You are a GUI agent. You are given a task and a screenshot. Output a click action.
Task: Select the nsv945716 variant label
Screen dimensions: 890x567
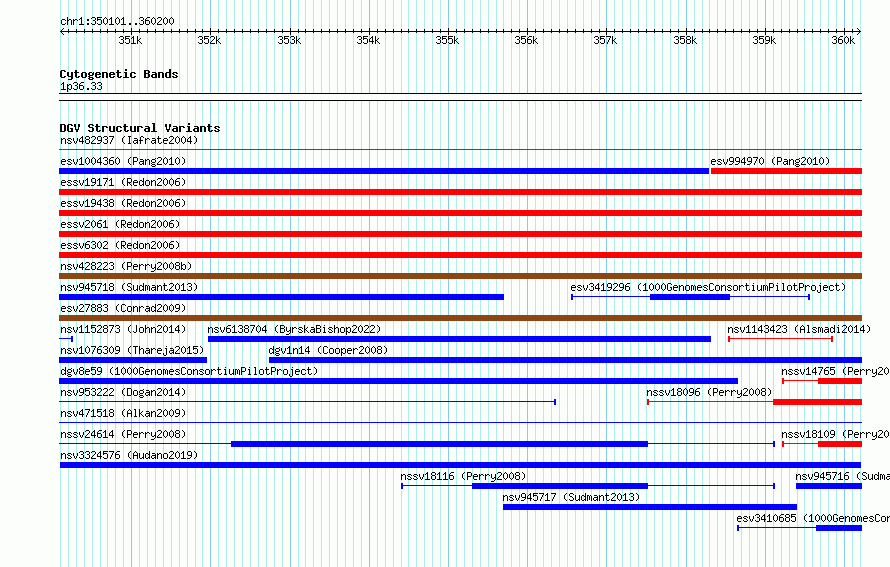pyautogui.click(x=842, y=476)
